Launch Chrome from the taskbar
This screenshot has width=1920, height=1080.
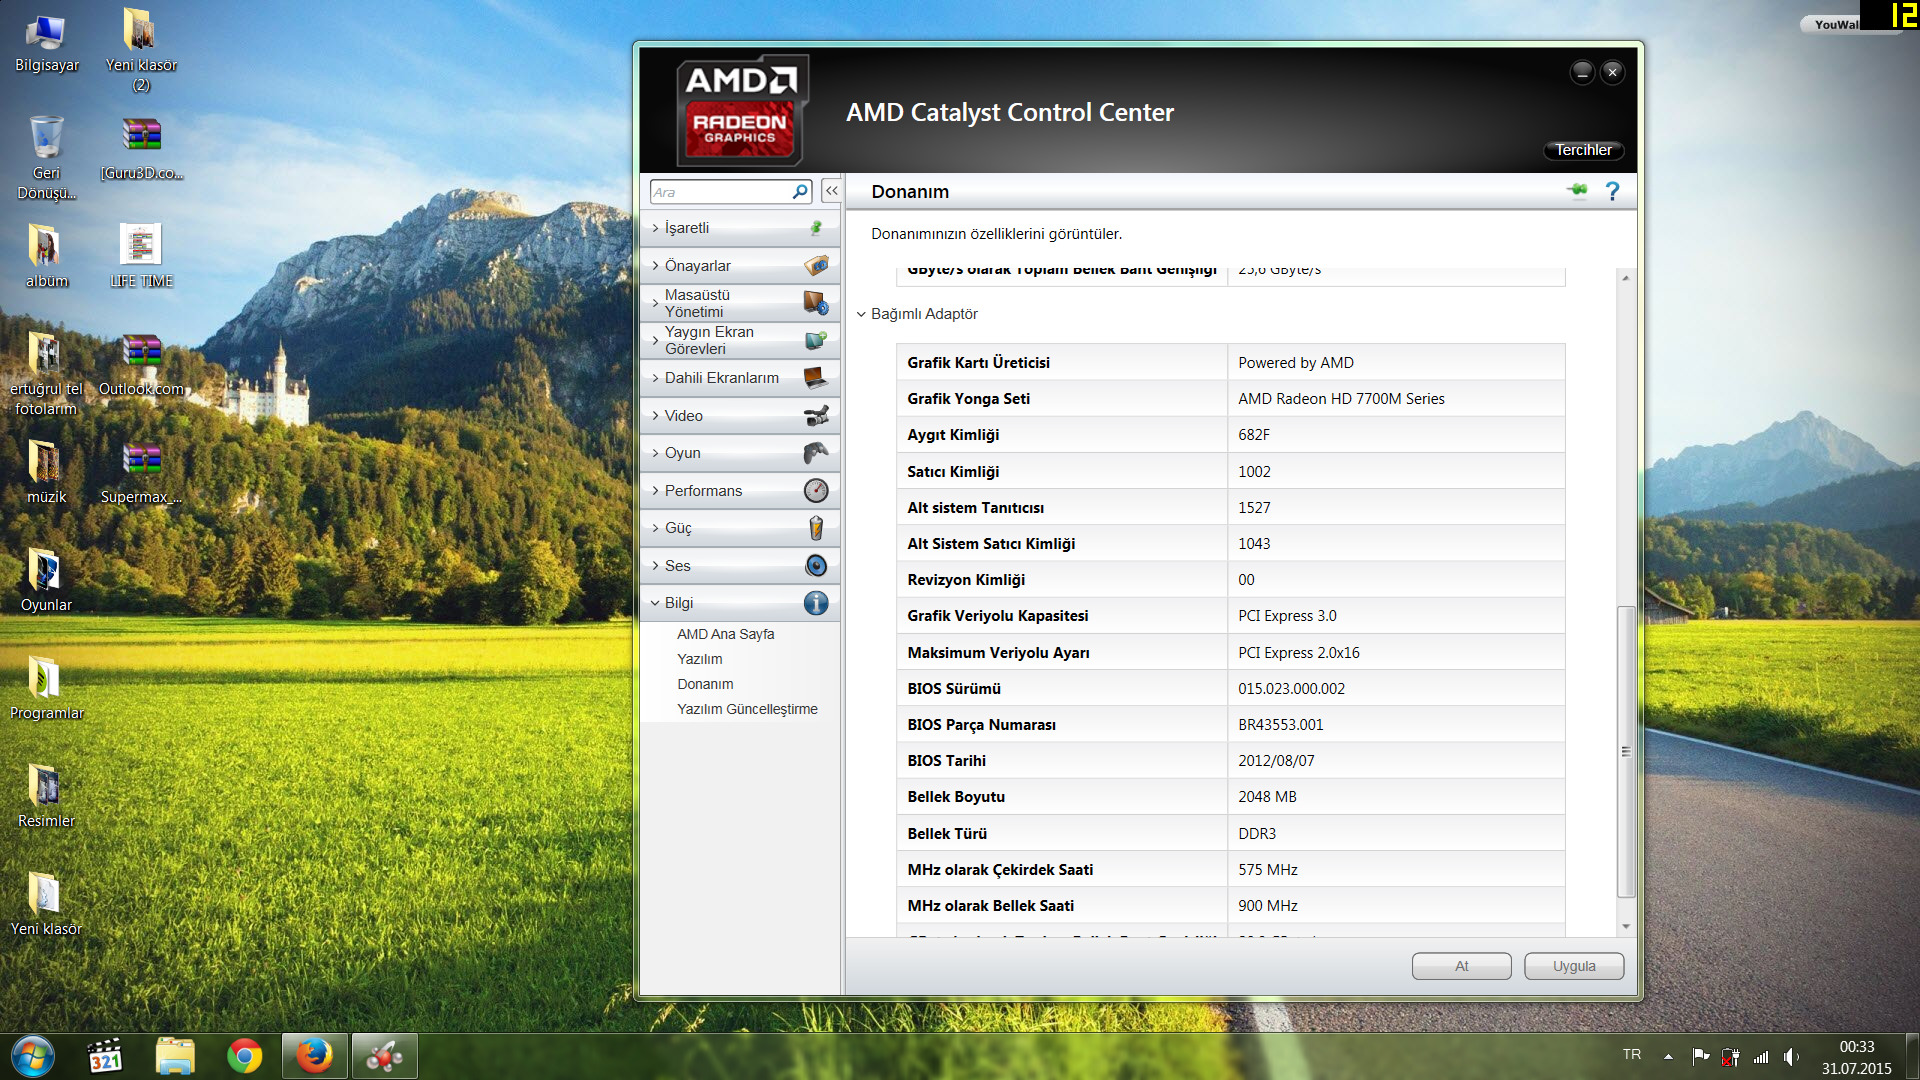click(244, 1056)
